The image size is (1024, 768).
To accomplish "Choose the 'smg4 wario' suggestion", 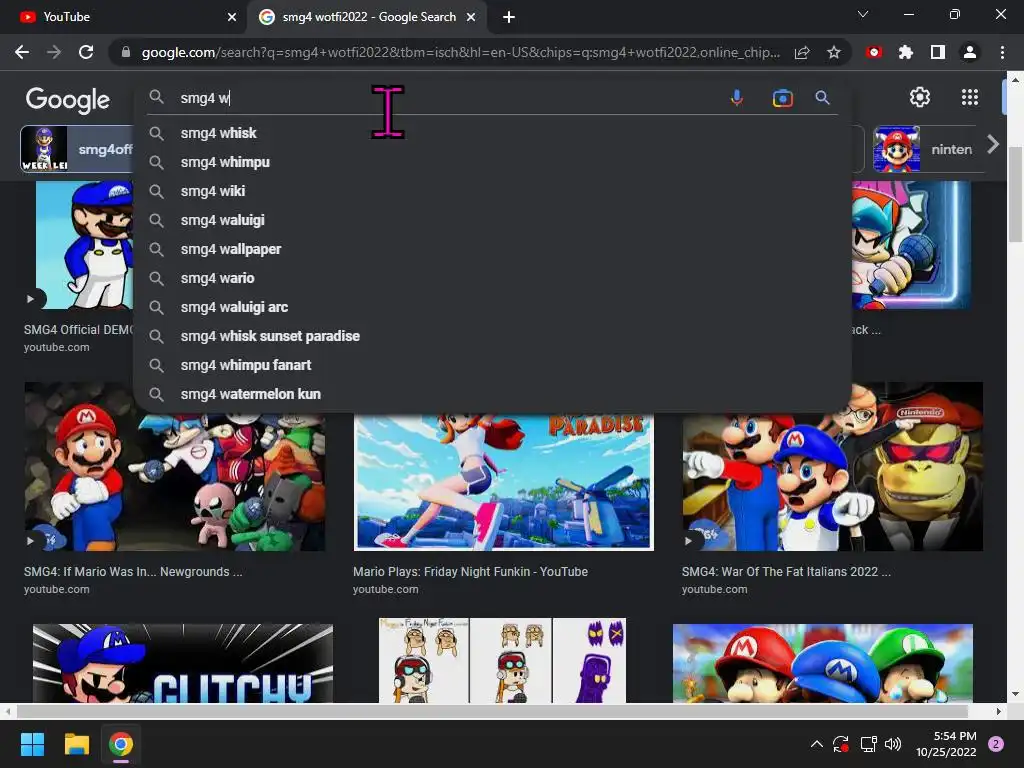I will [x=492, y=278].
